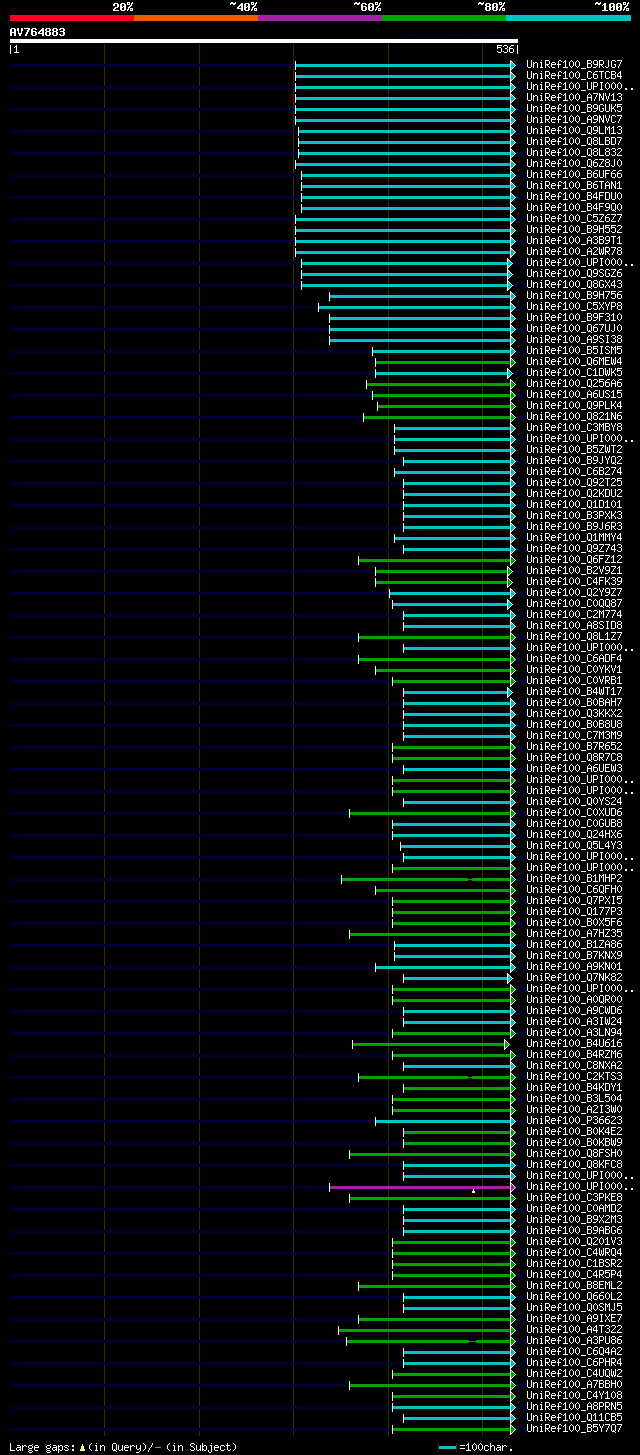640x1455 pixels.
Task: Click the orange ~40% identity legend segment
Action: [x=196, y=17]
